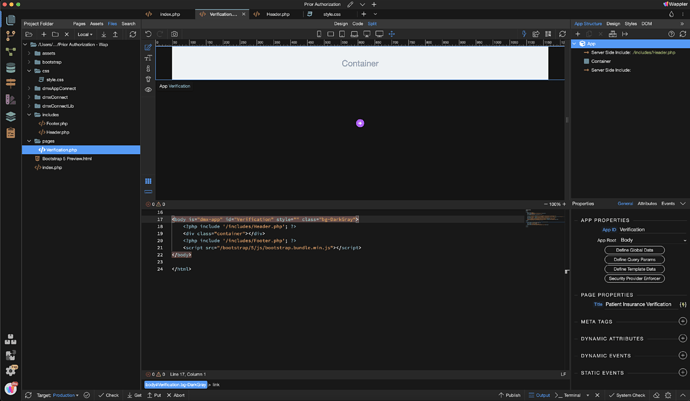The image size is (690, 401).
Task: Click the purple add circle on canvas
Action: point(360,123)
